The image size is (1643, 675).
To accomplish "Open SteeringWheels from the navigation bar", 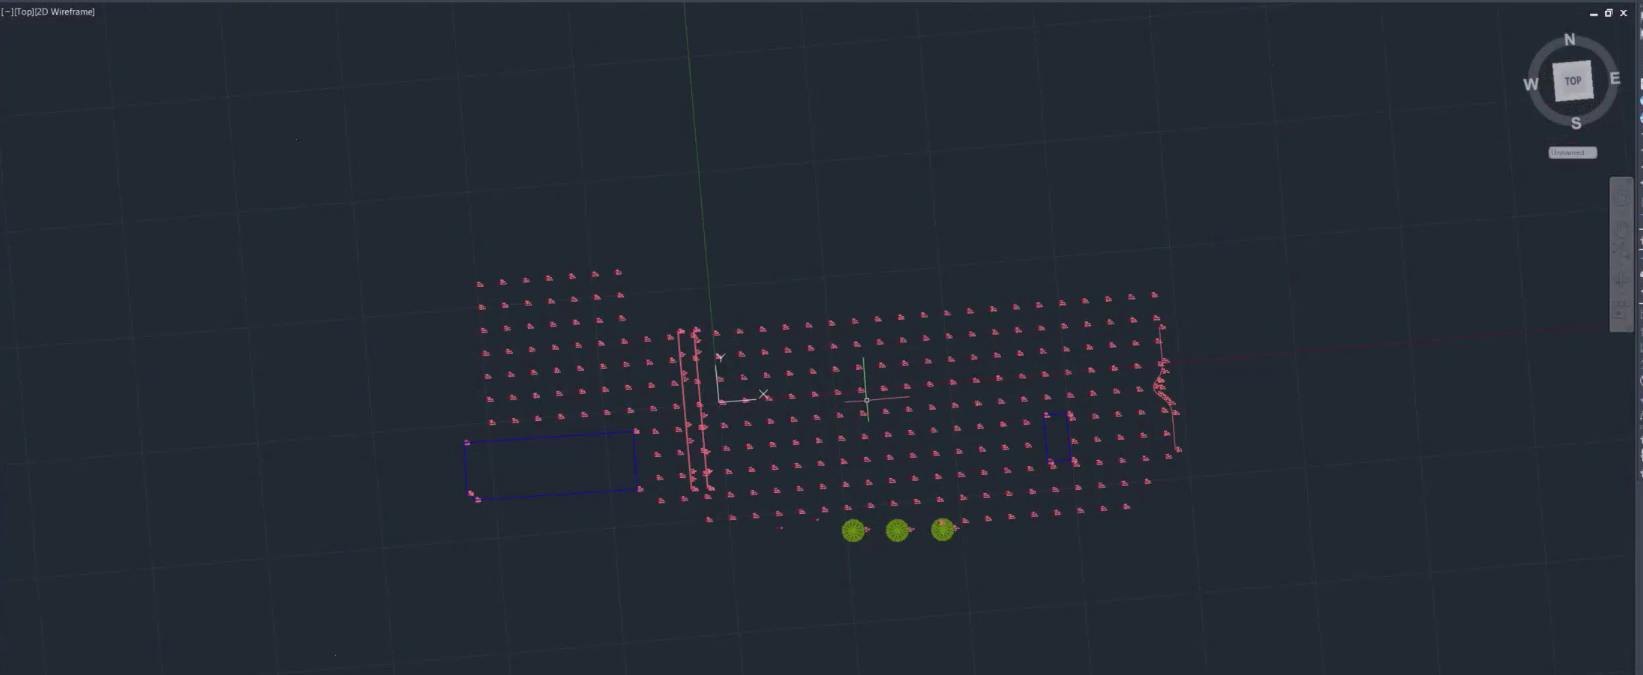I will coord(1621,198).
